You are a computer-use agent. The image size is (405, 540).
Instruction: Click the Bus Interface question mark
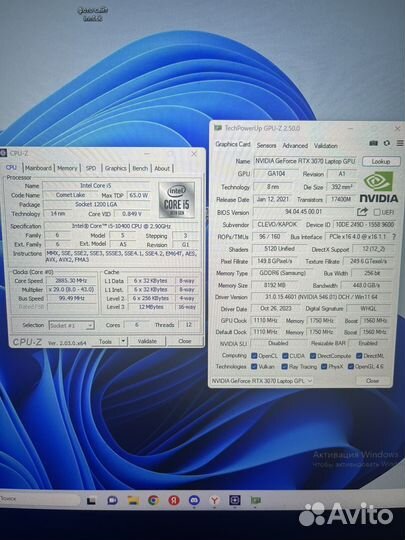(x=394, y=237)
